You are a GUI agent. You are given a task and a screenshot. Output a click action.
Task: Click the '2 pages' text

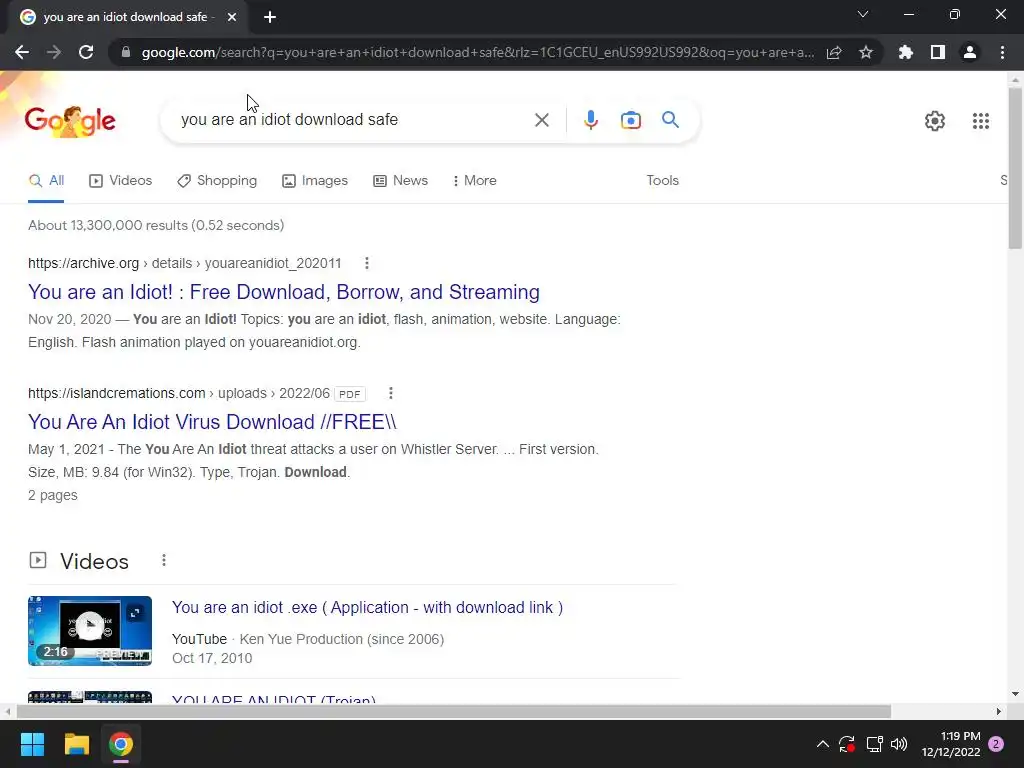53,495
